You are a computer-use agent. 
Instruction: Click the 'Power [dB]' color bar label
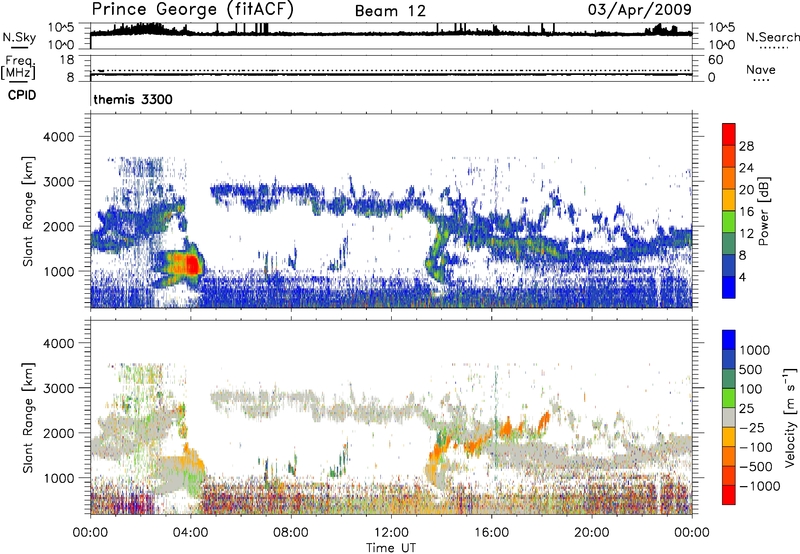coord(764,211)
